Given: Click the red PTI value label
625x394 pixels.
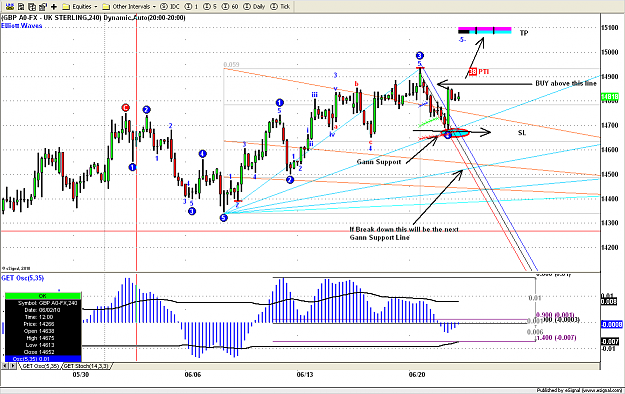Looking at the screenshot, I should pos(479,72).
